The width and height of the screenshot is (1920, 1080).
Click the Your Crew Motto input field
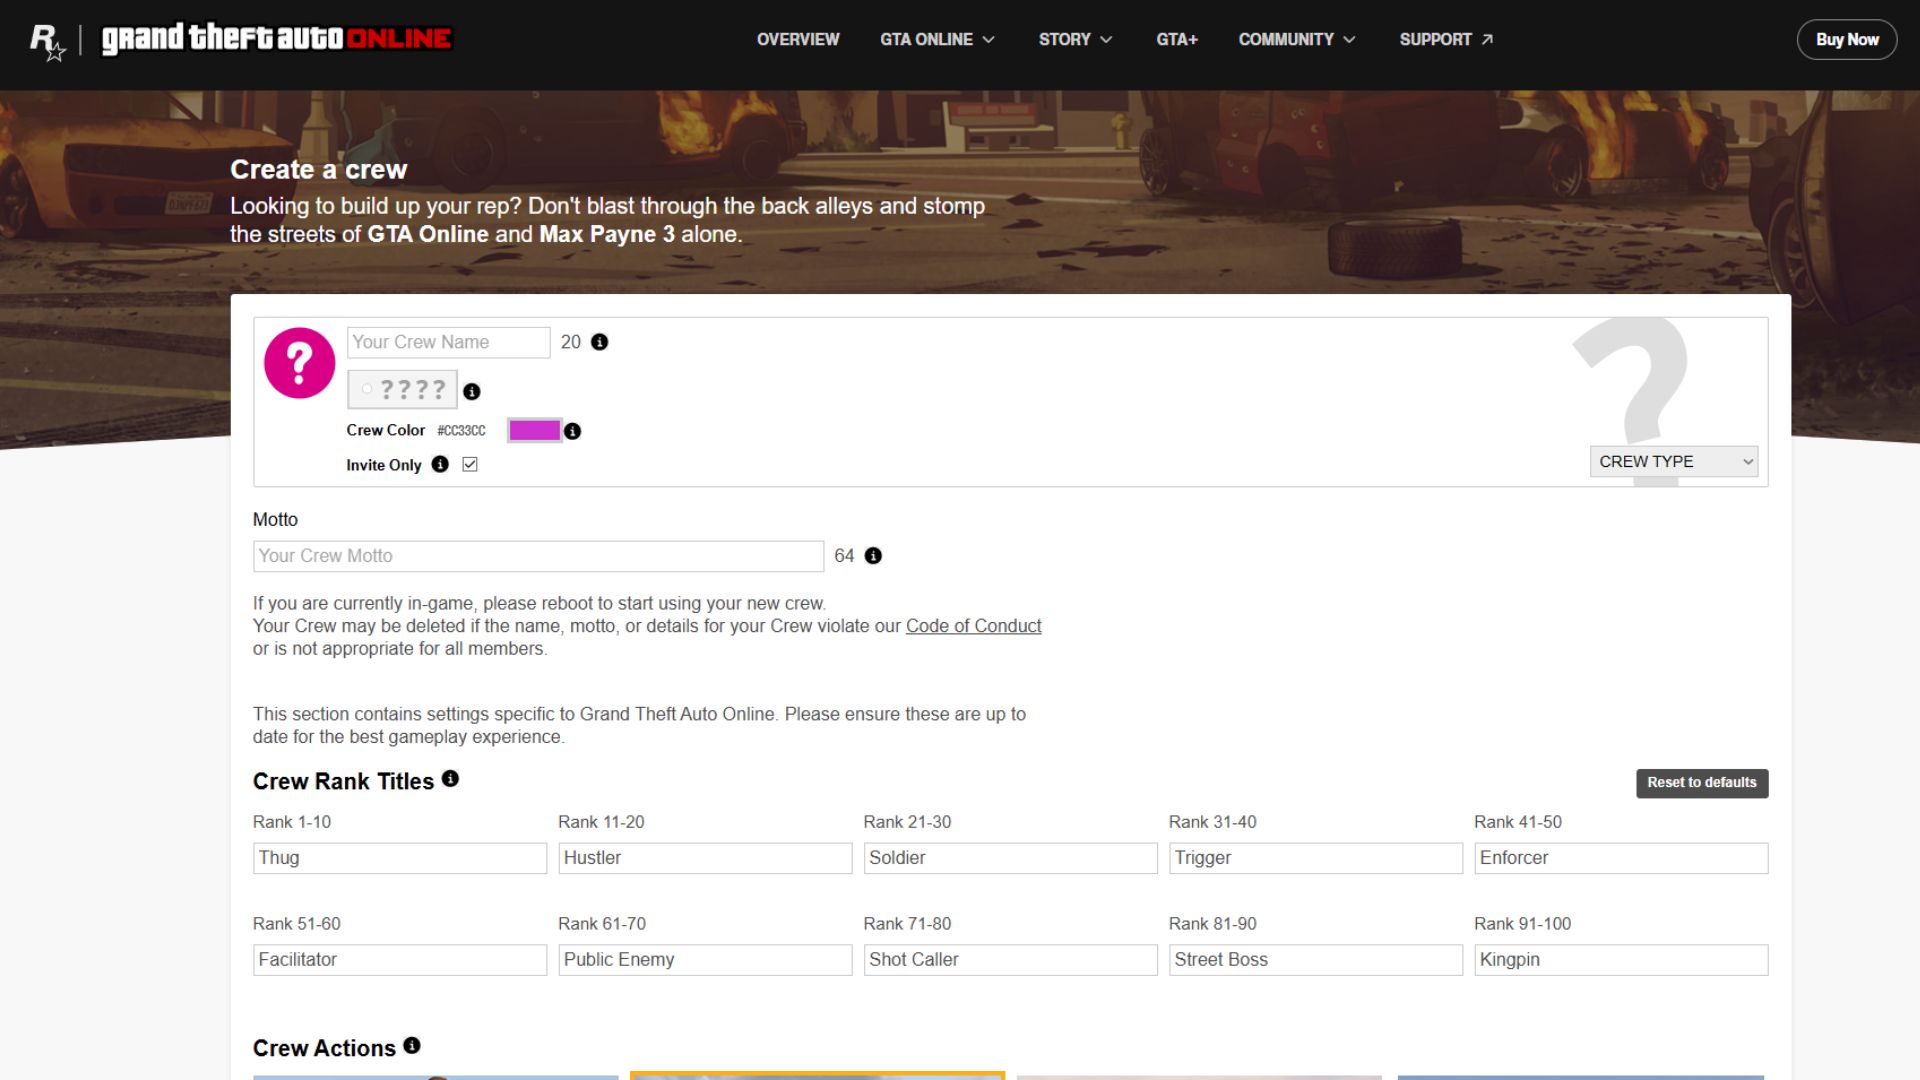[538, 556]
